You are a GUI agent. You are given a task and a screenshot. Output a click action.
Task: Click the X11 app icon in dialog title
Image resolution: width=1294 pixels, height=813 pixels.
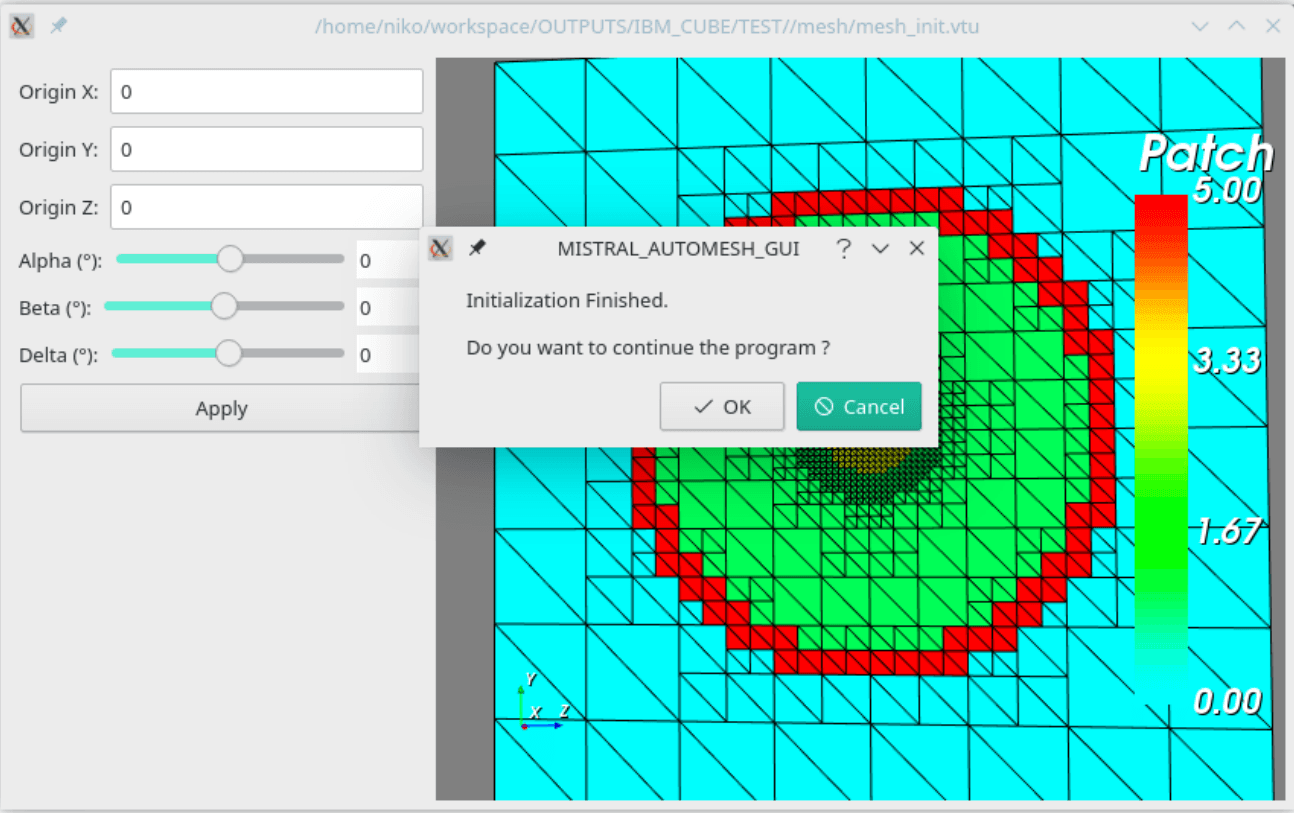coord(440,248)
